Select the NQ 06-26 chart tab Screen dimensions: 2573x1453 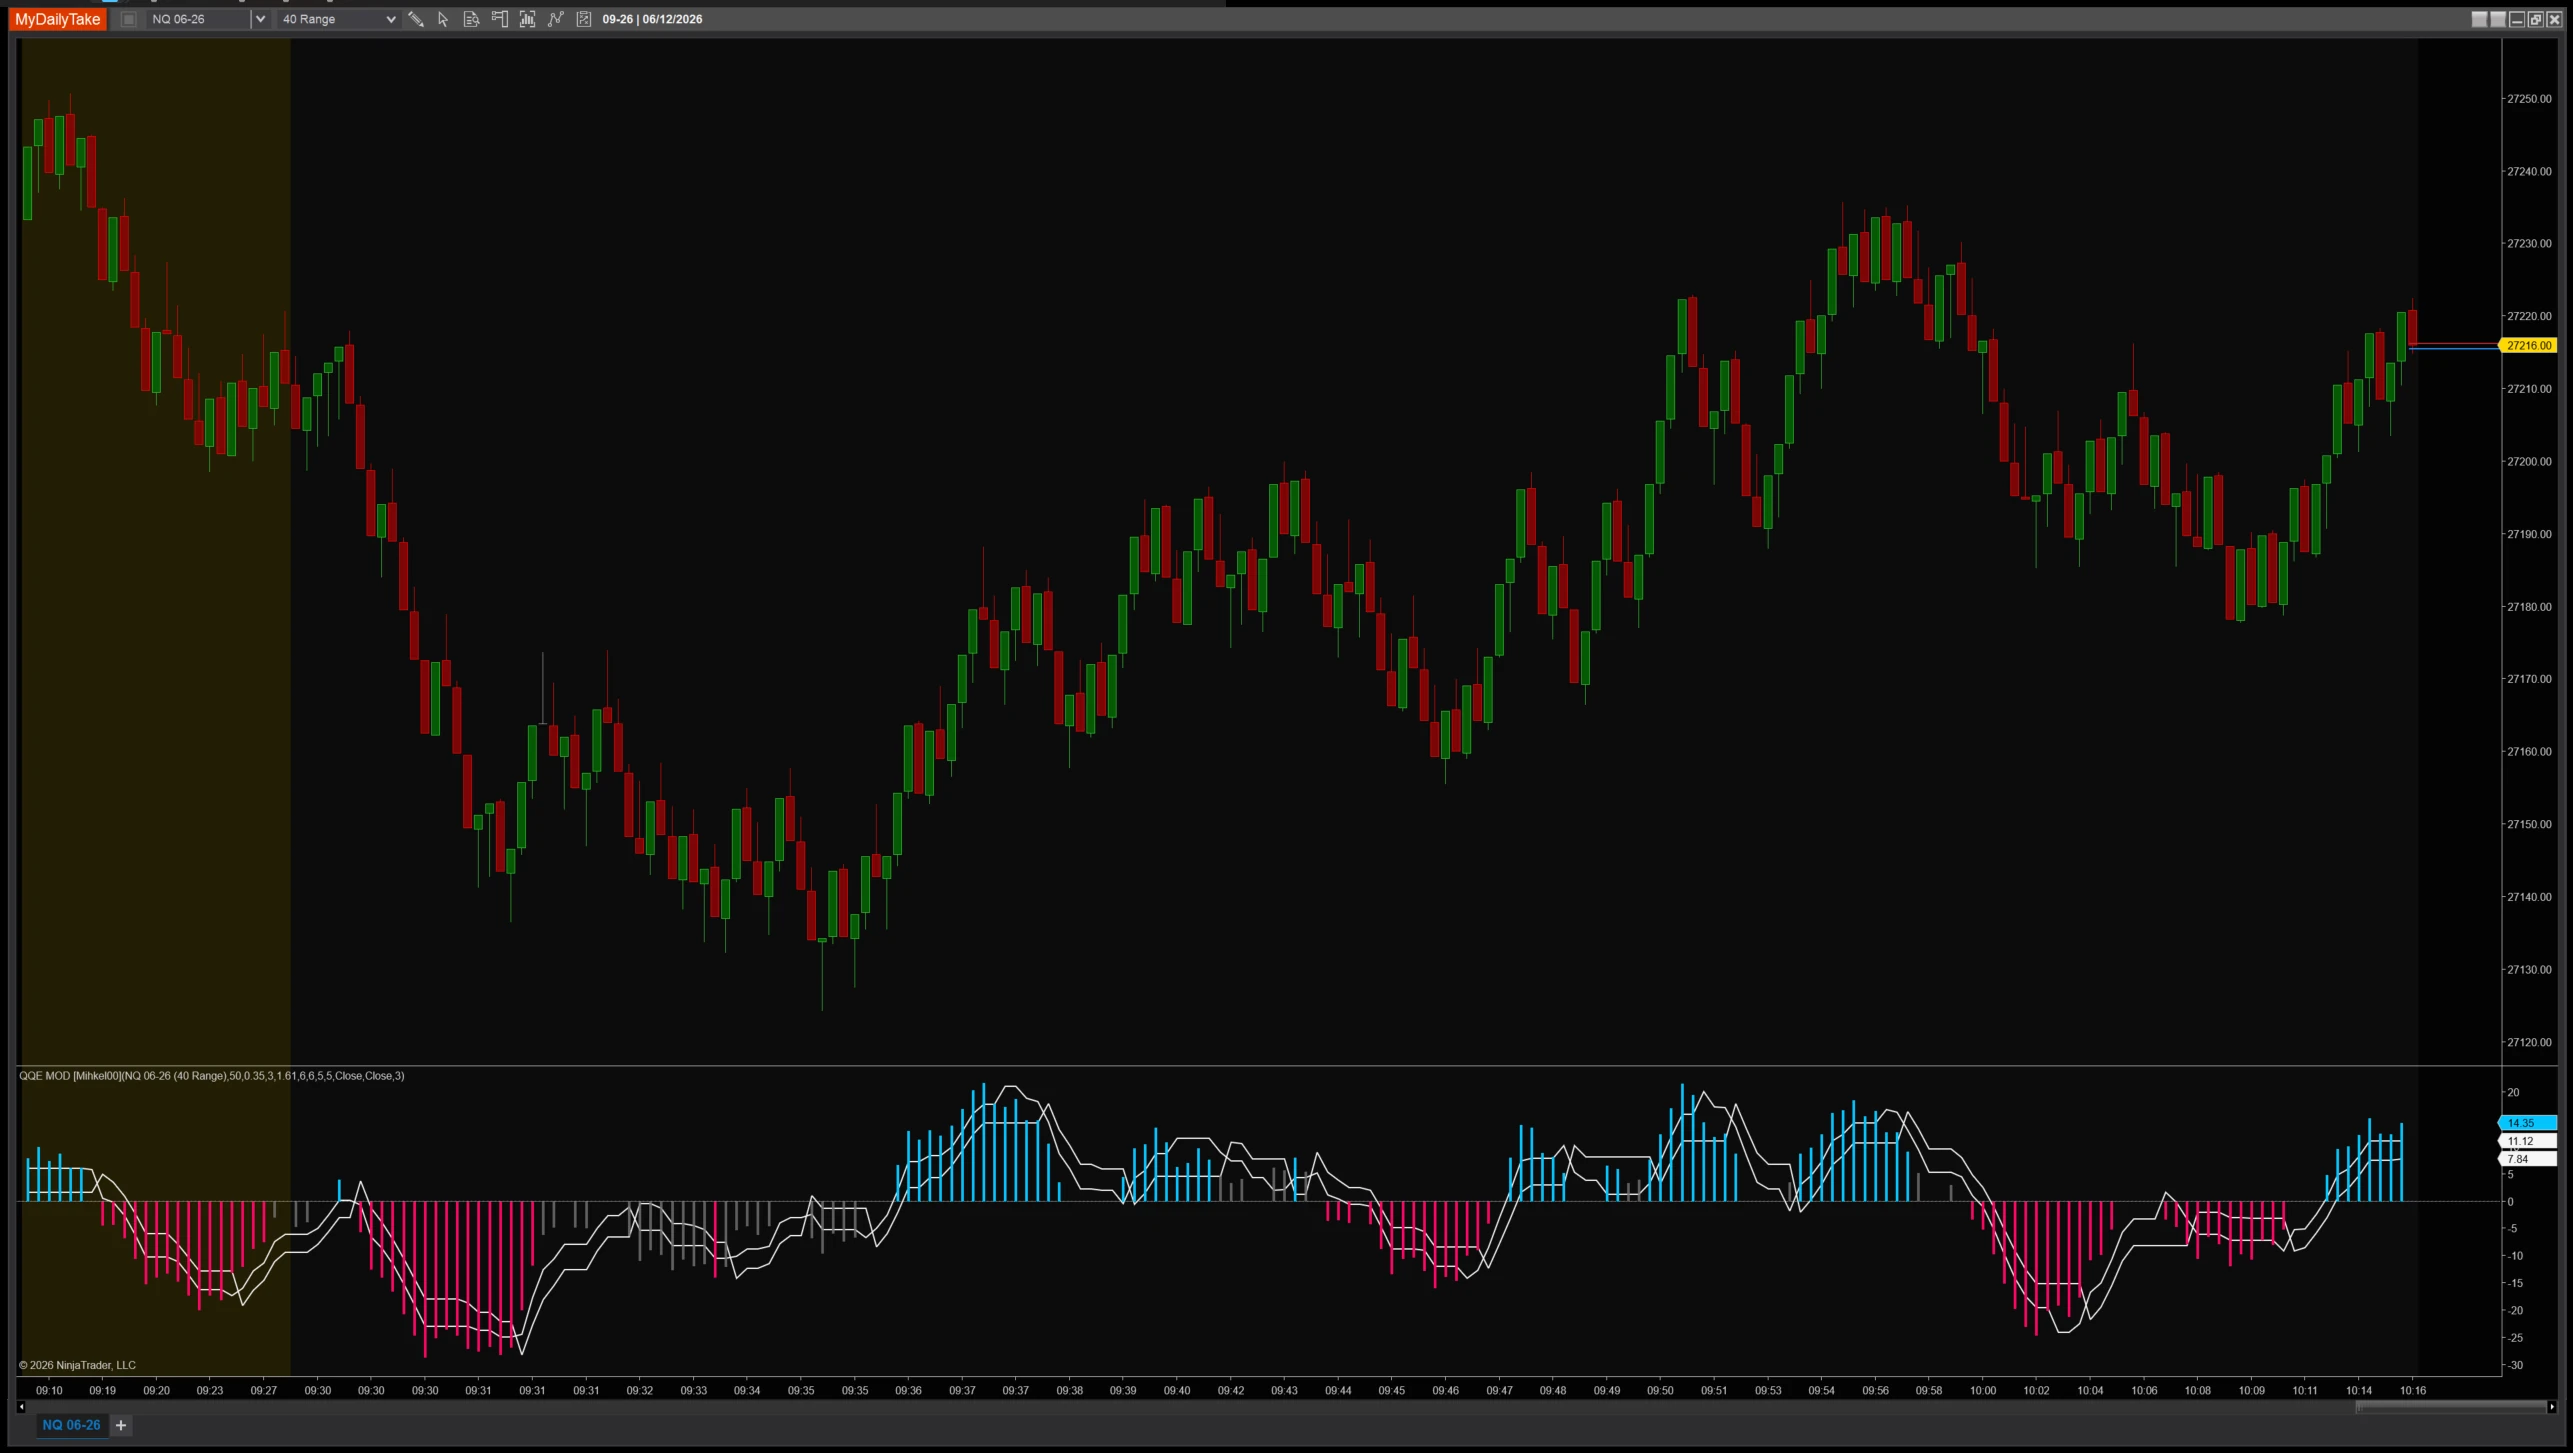(x=71, y=1425)
